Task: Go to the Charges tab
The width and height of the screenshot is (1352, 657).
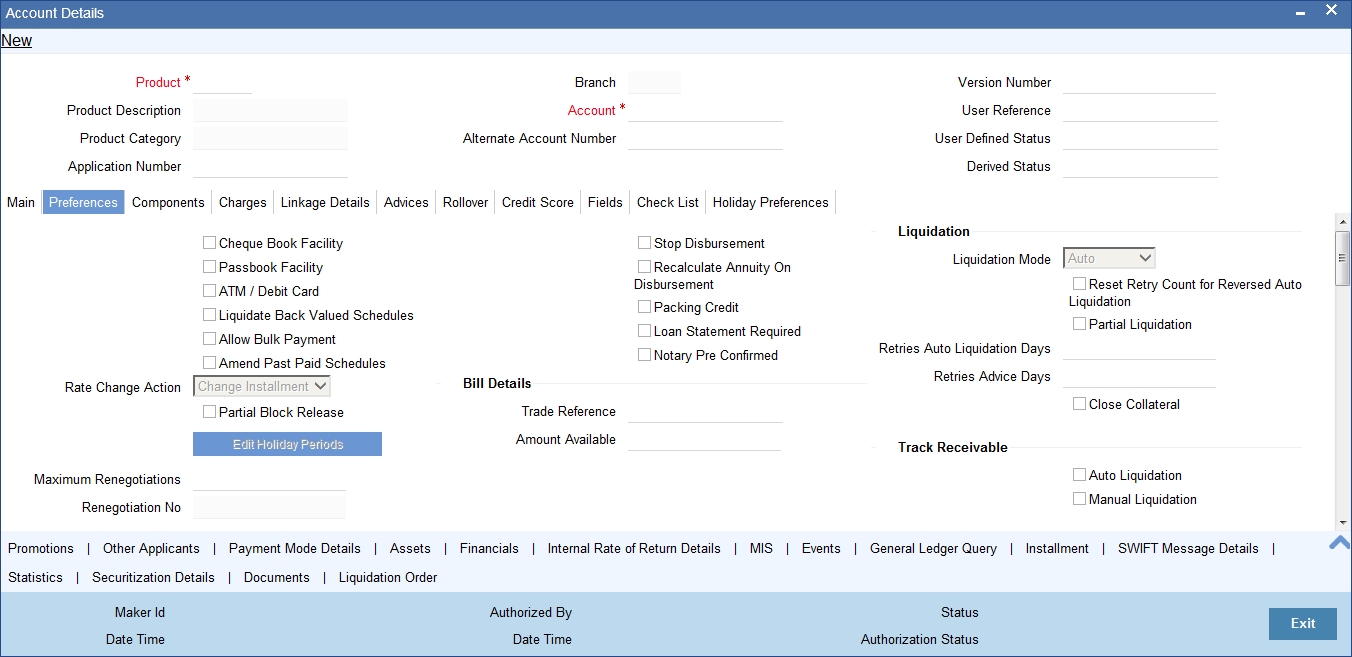Action: coord(243,202)
